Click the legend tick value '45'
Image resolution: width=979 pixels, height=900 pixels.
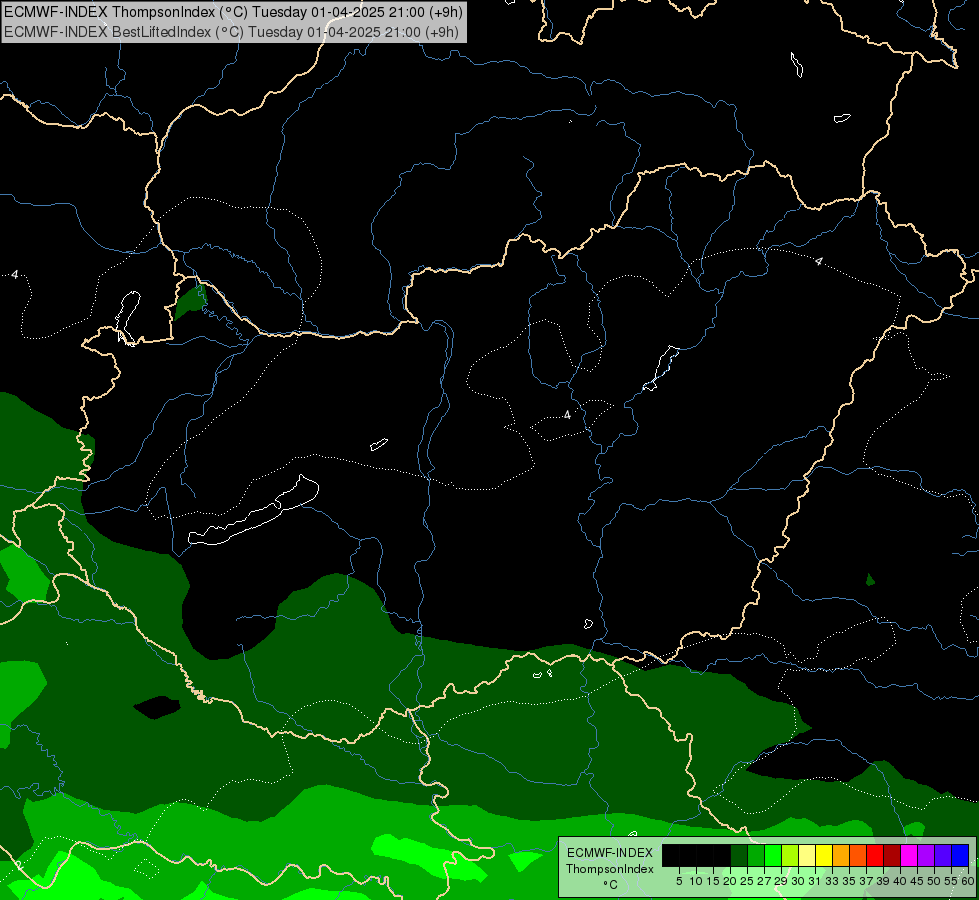coord(917,881)
